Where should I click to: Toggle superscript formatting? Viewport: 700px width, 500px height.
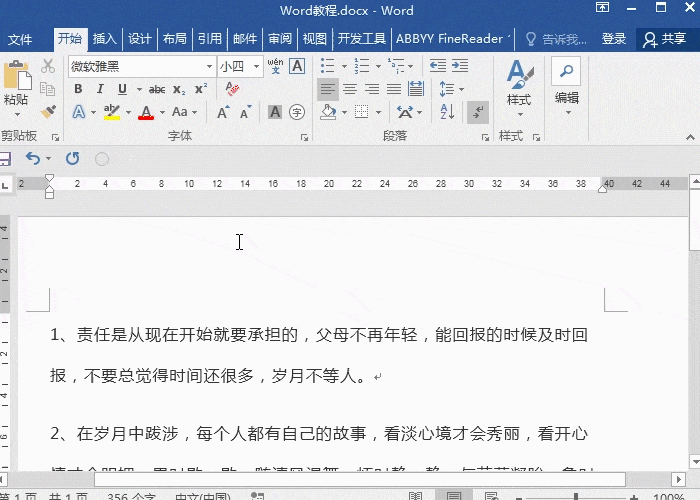201,89
